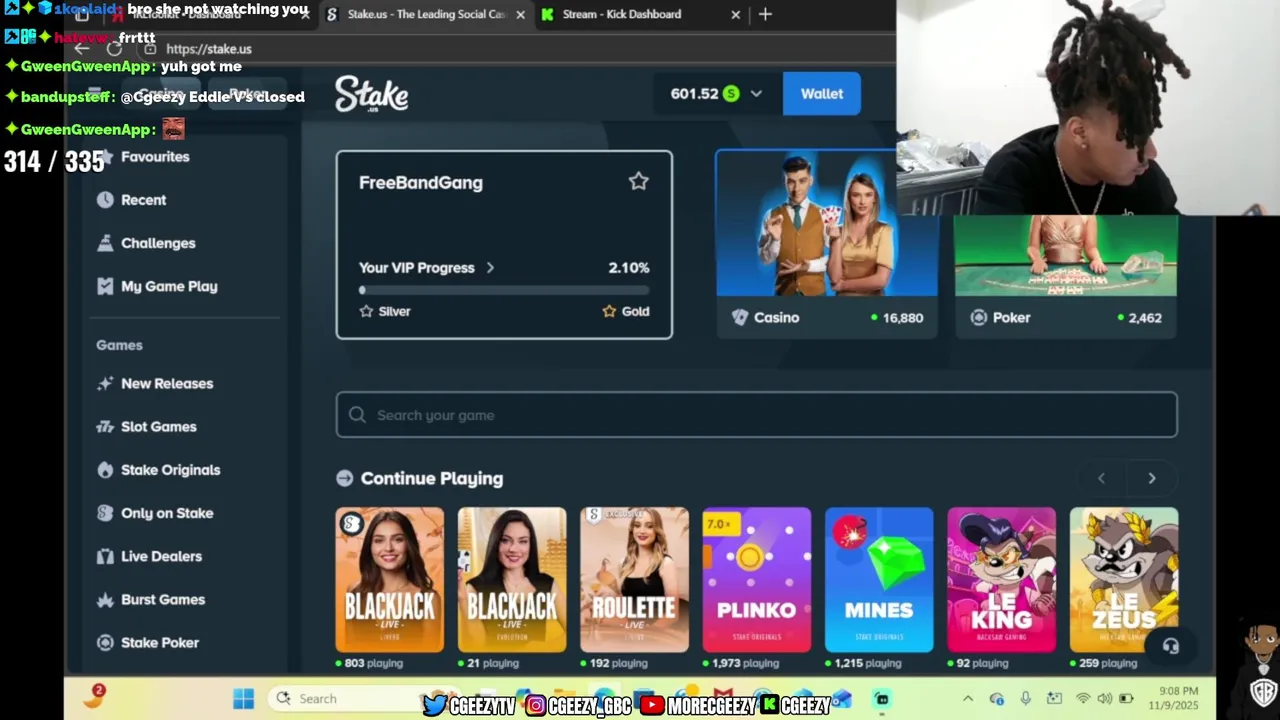Screen dimensions: 1280x720
Task: Click the Challenges icon in the sidebar
Action: tap(105, 243)
